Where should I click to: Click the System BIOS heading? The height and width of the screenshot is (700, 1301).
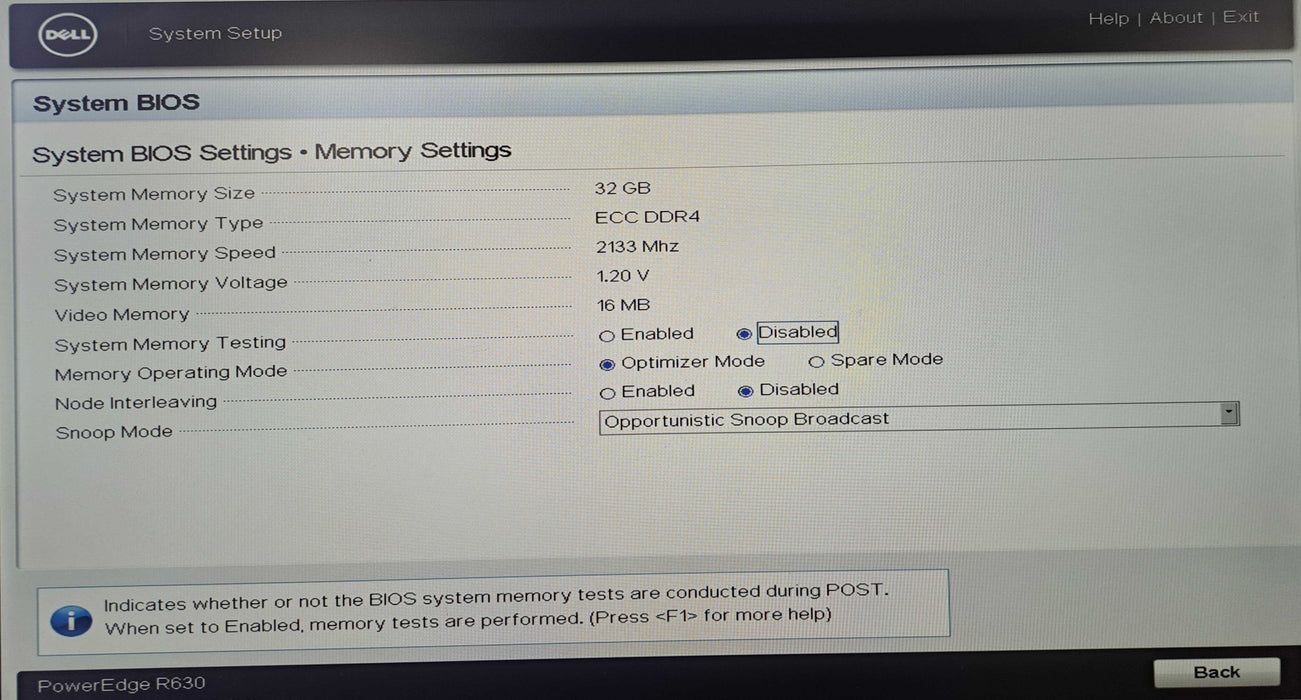[x=116, y=103]
